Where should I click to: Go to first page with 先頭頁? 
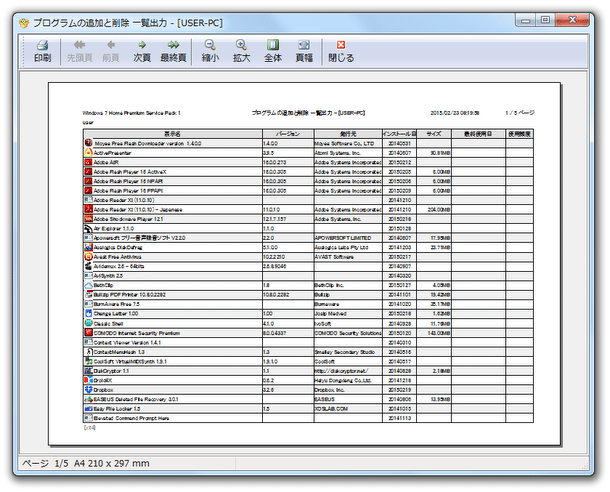coord(79,51)
